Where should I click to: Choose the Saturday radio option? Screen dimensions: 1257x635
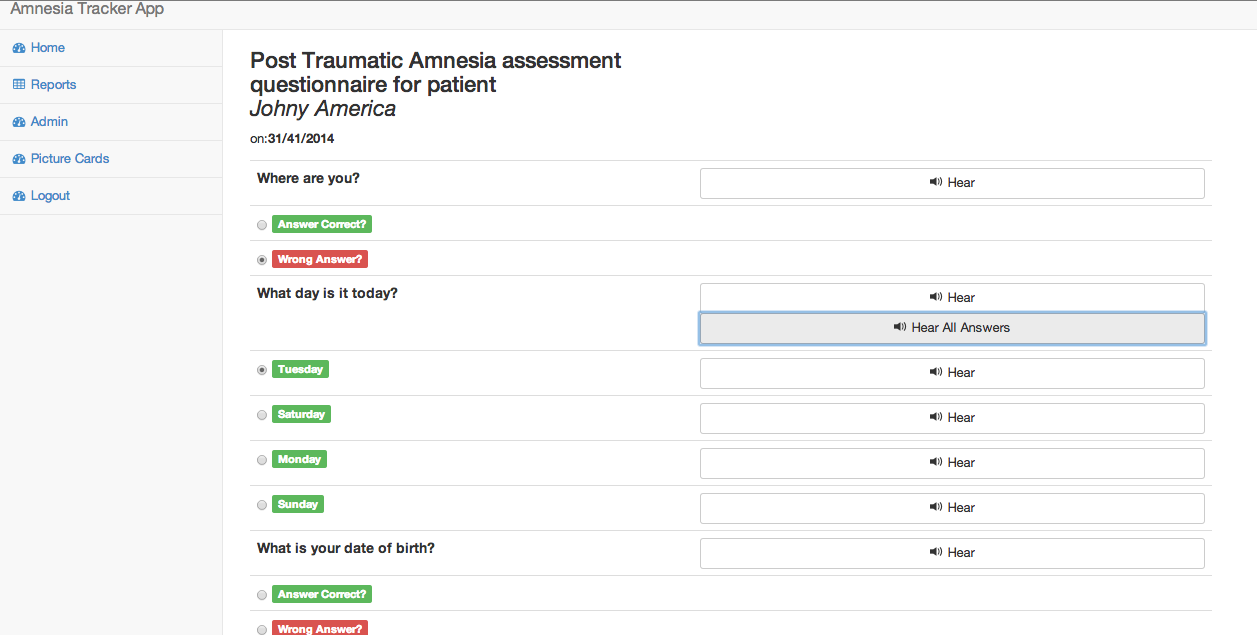click(x=262, y=415)
